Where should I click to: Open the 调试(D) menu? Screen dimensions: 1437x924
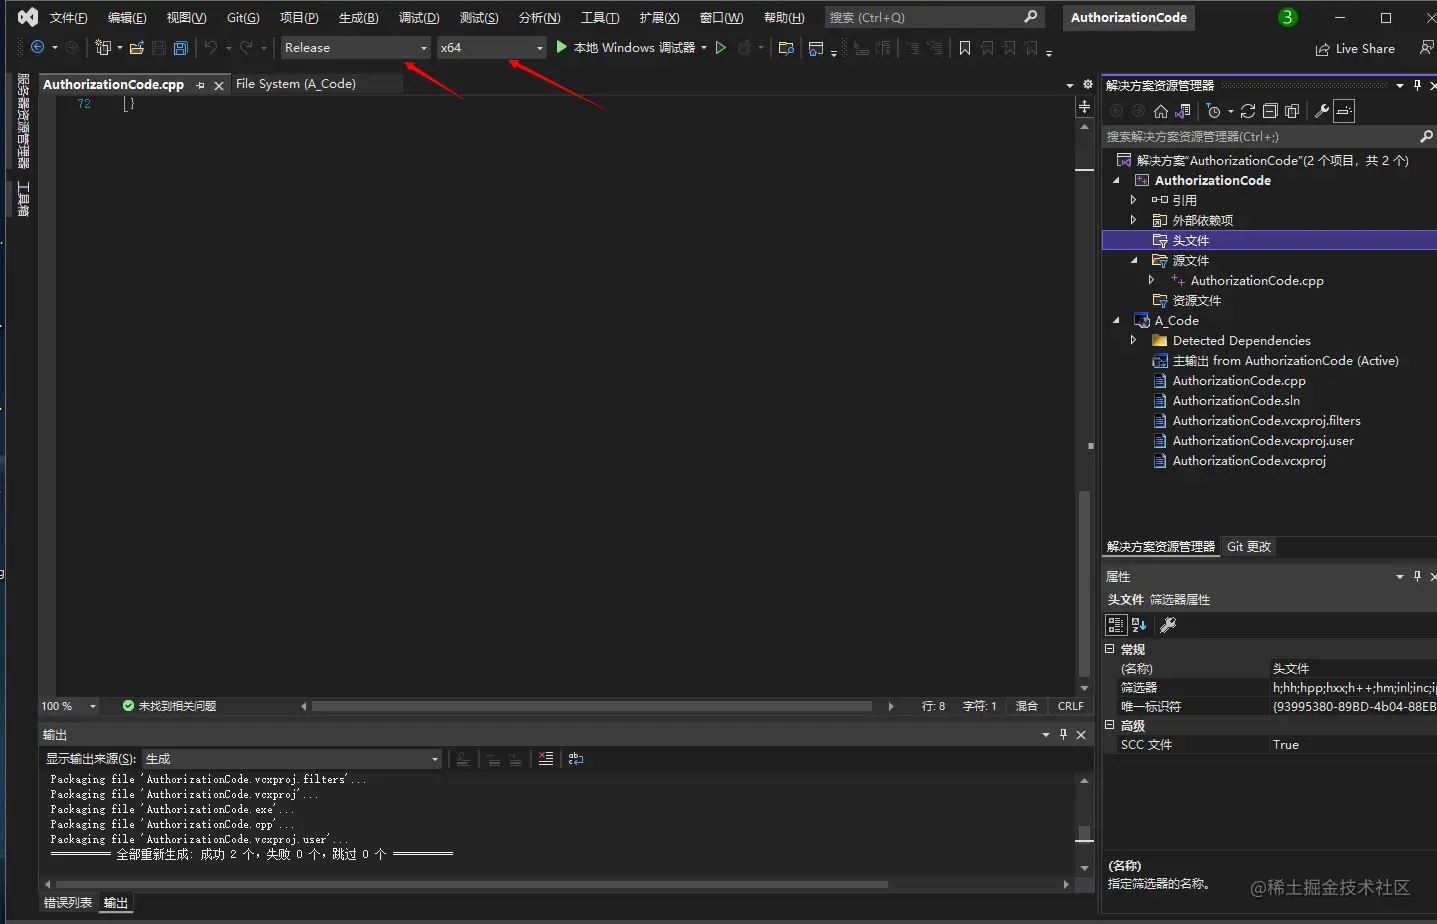(419, 17)
